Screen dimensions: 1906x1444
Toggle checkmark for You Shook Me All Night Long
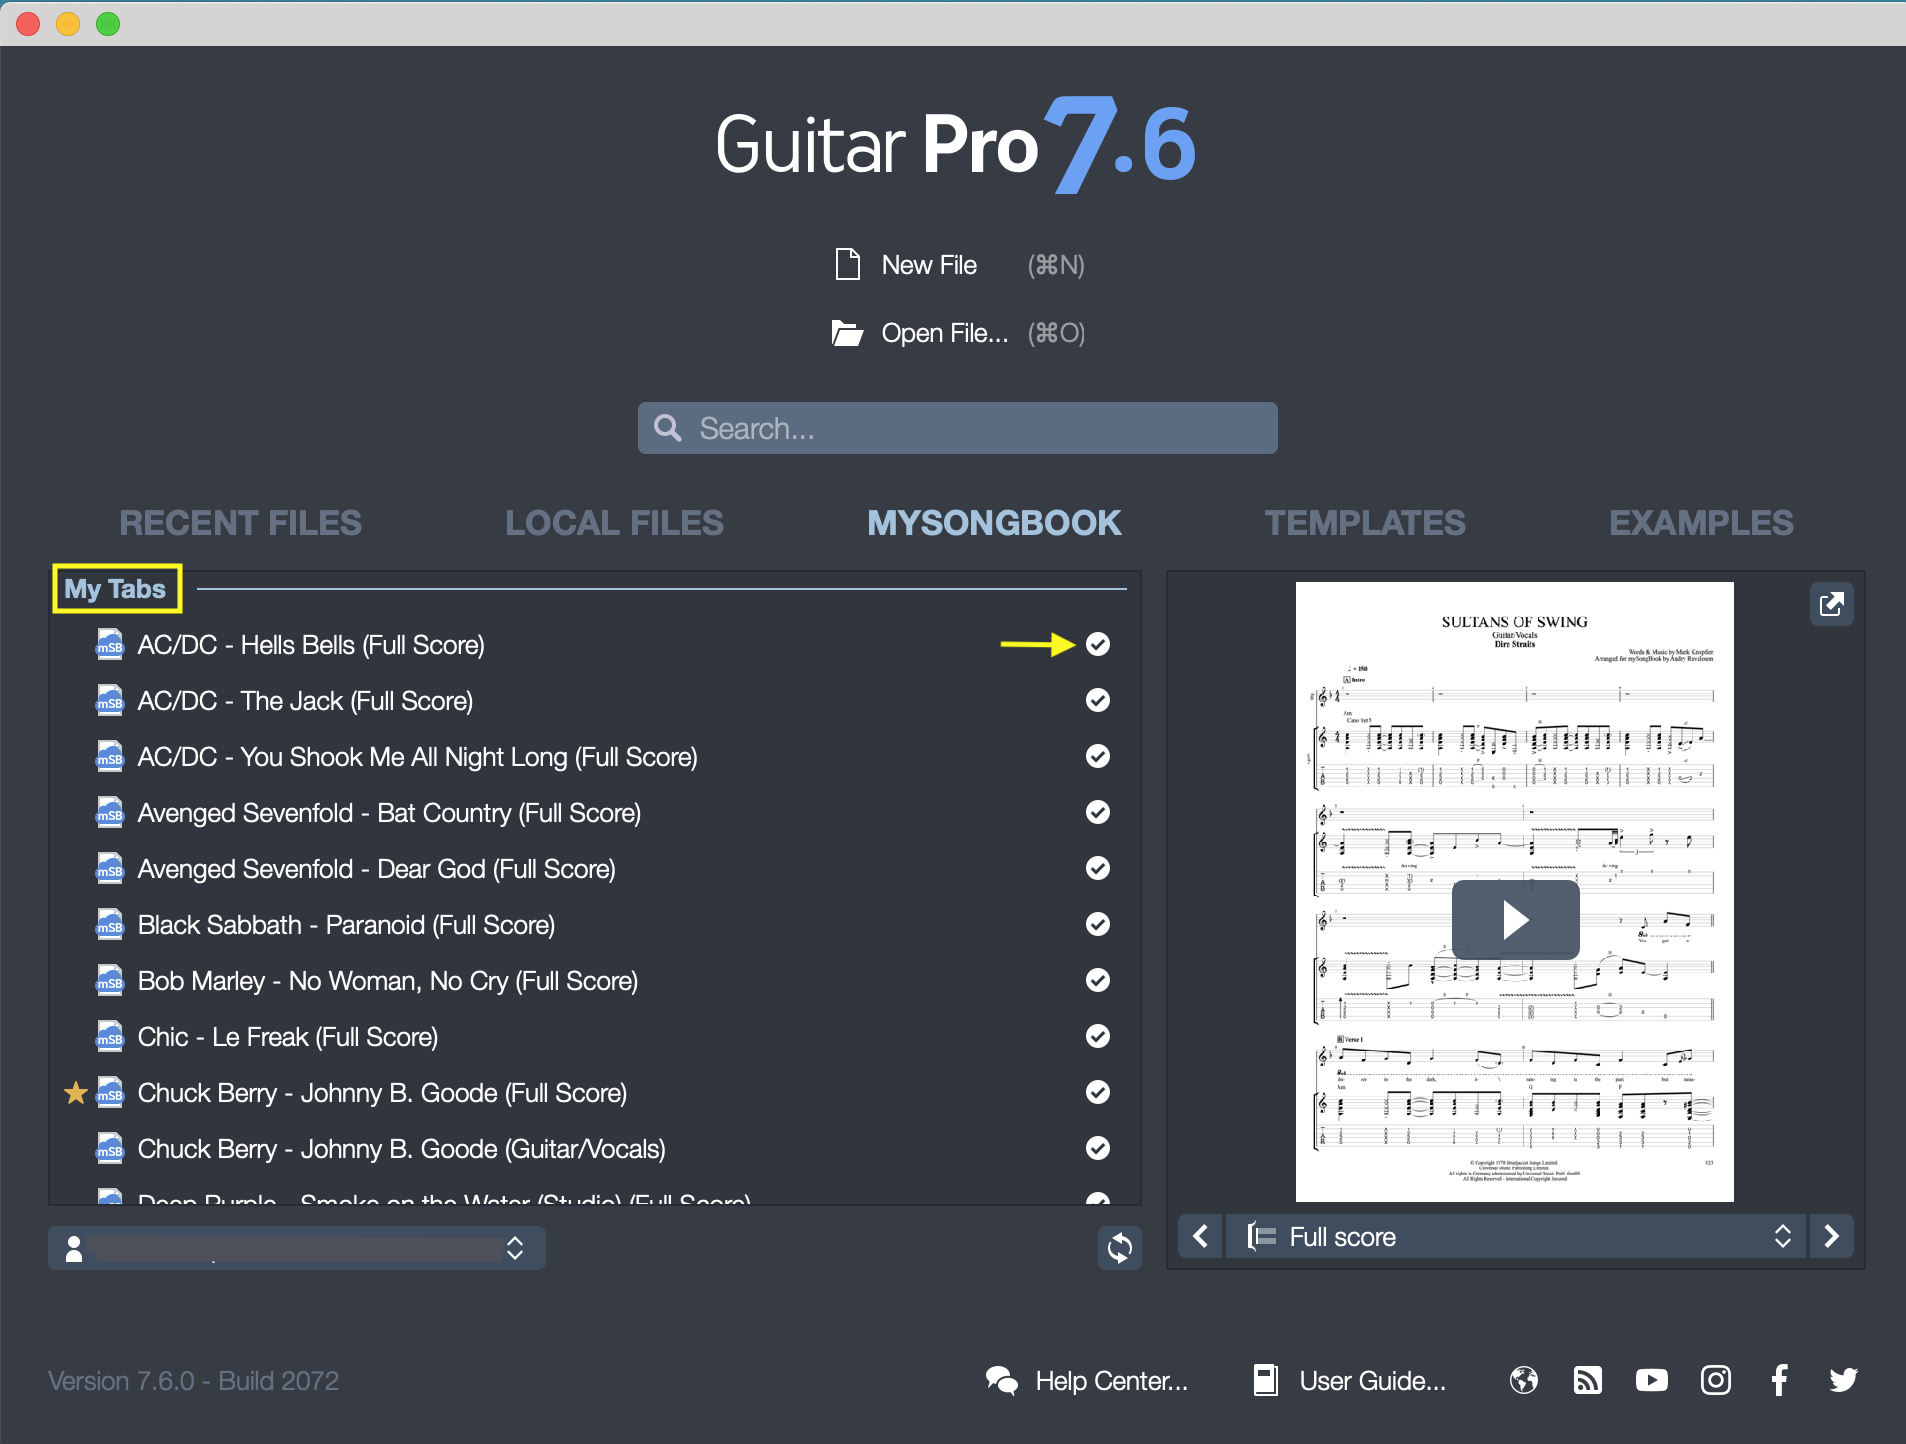(x=1098, y=756)
